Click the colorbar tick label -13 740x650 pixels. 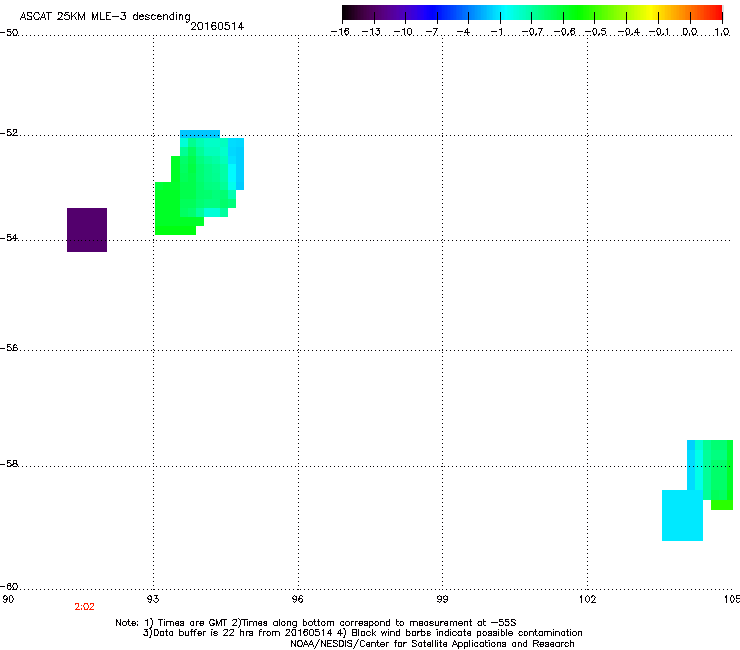click(371, 32)
